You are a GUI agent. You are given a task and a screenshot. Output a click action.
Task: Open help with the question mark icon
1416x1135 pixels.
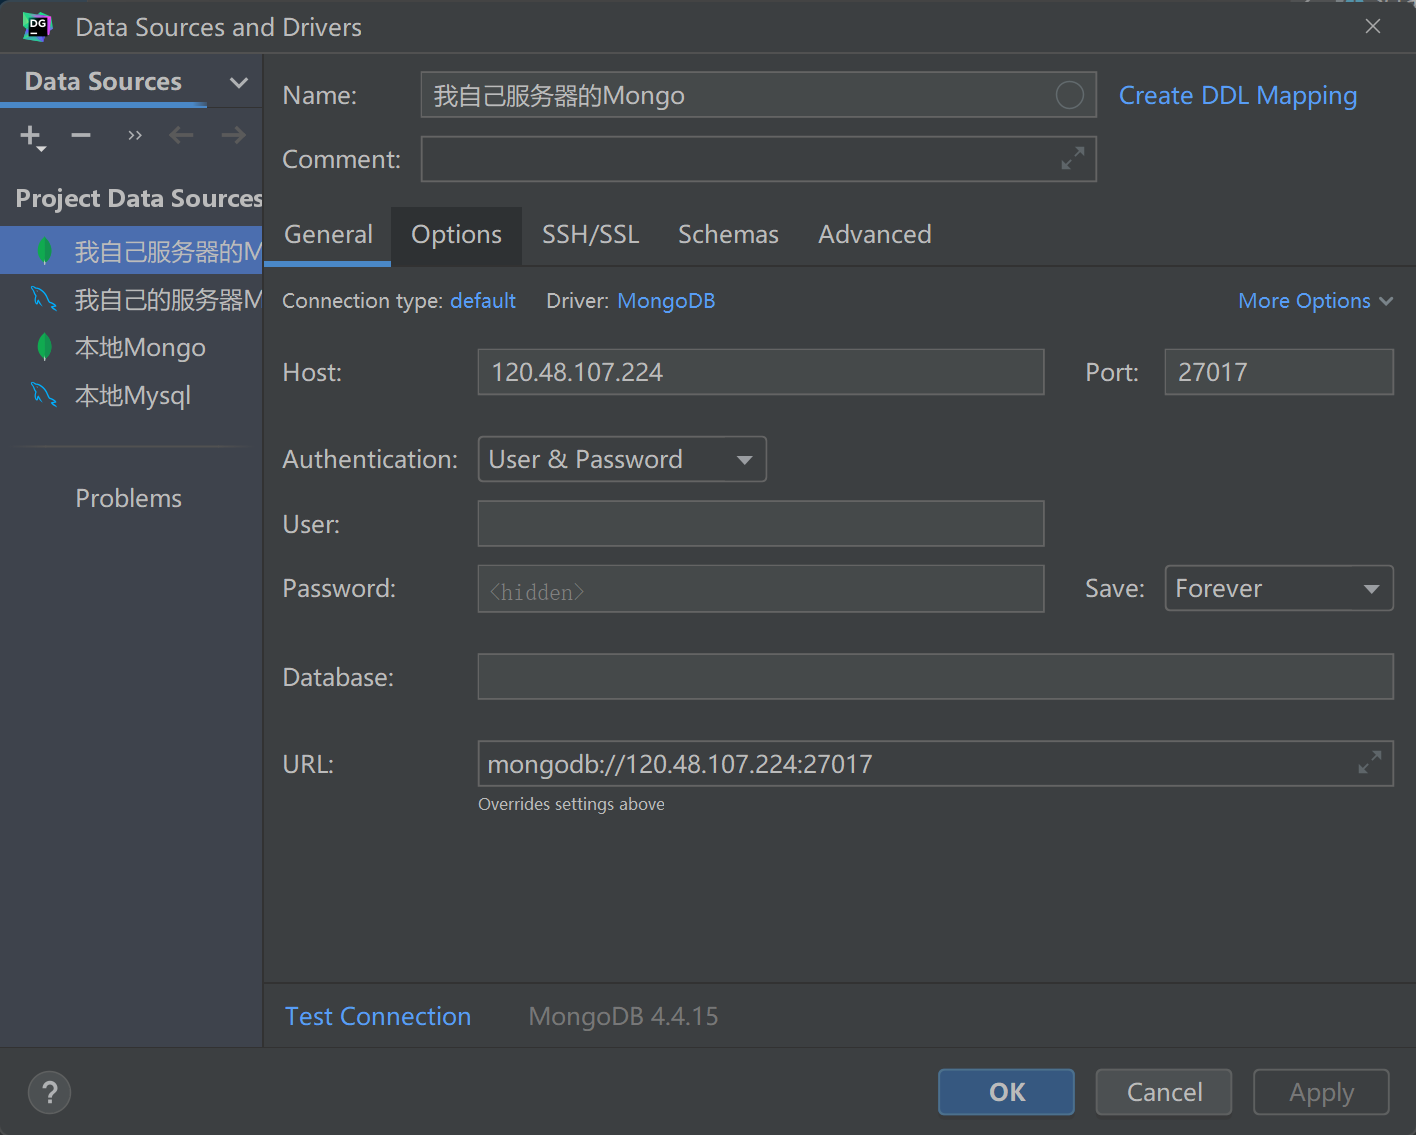pyautogui.click(x=50, y=1092)
